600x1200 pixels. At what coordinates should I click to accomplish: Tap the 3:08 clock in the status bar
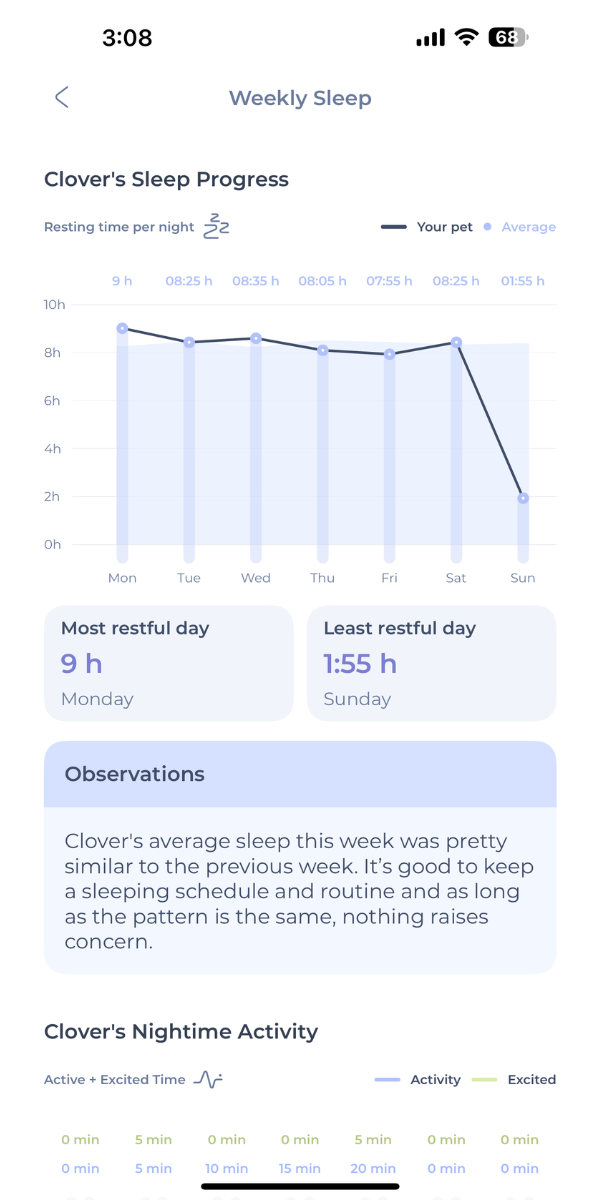(129, 37)
